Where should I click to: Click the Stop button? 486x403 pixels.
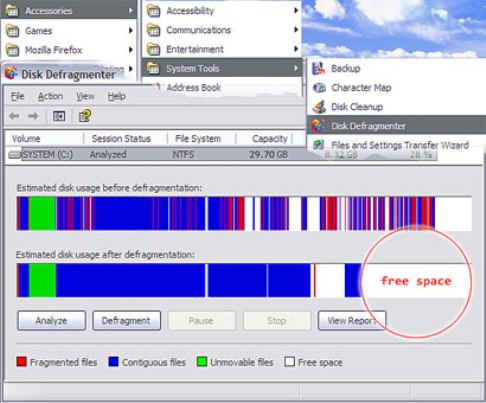[x=277, y=321]
